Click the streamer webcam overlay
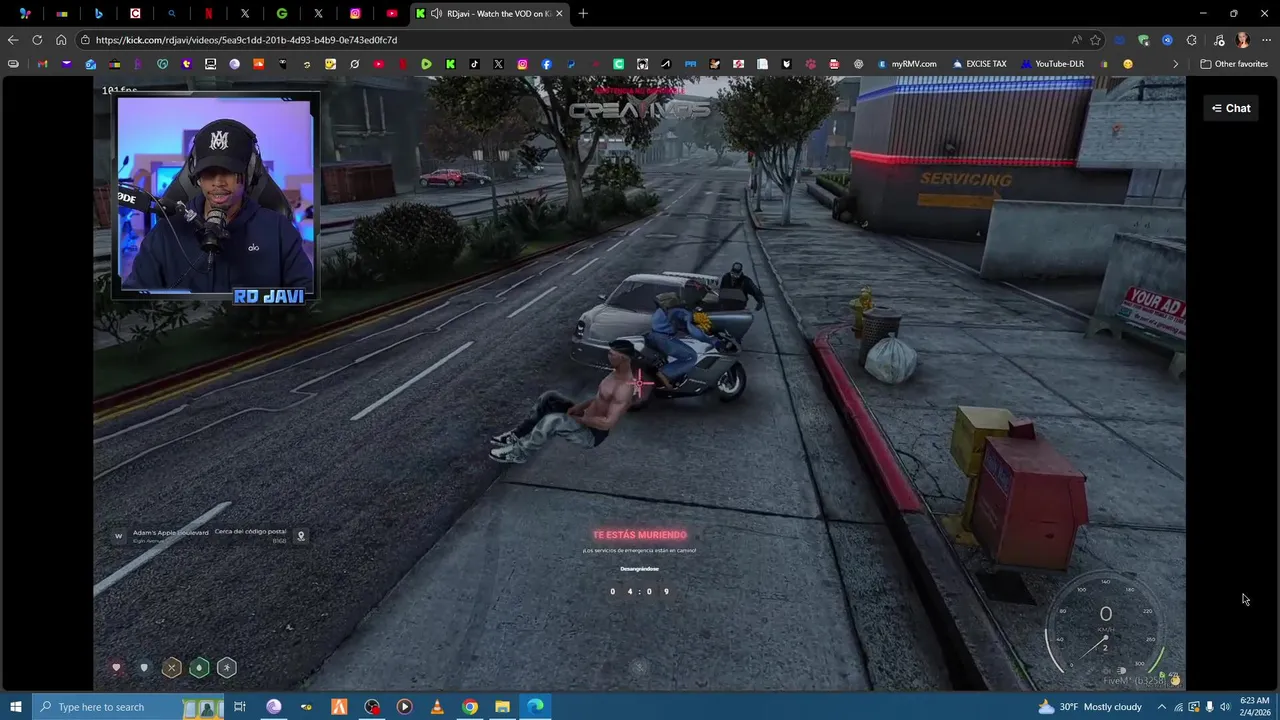The height and width of the screenshot is (720, 1280). [x=216, y=199]
